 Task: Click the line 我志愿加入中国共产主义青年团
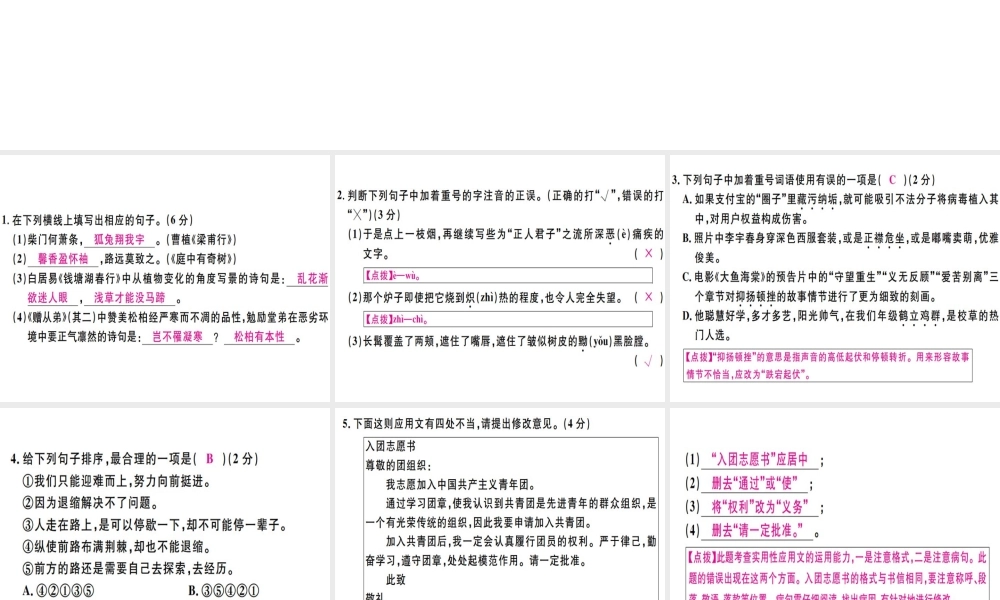pyautogui.click(x=461, y=485)
